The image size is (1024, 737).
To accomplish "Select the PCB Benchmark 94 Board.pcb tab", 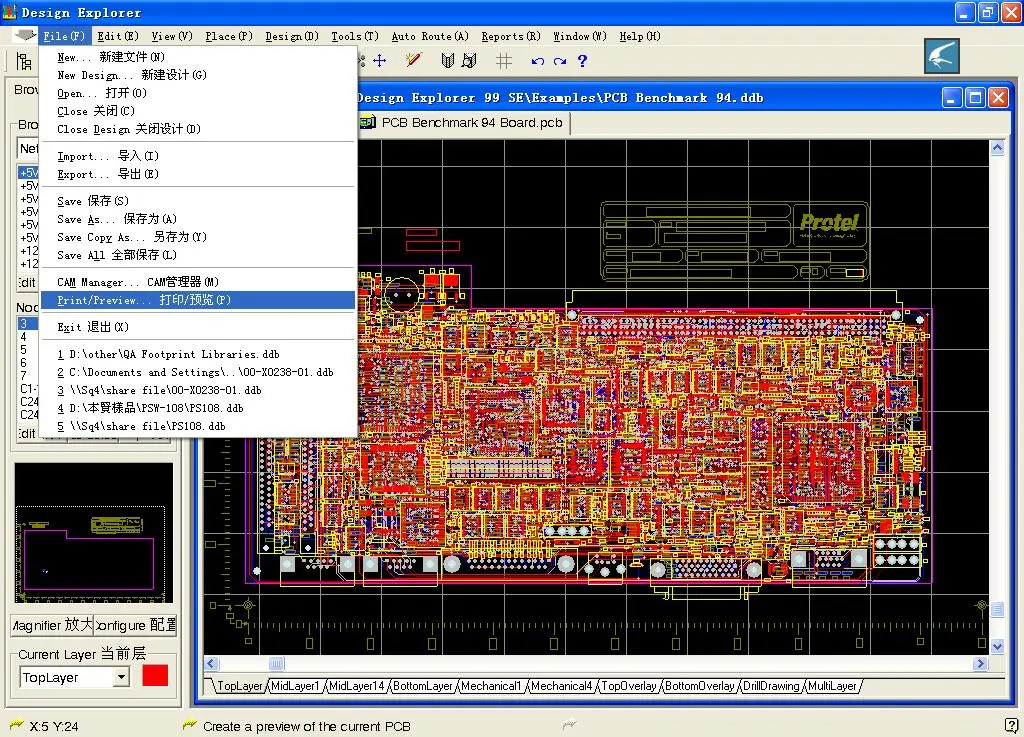I will pyautogui.click(x=465, y=123).
